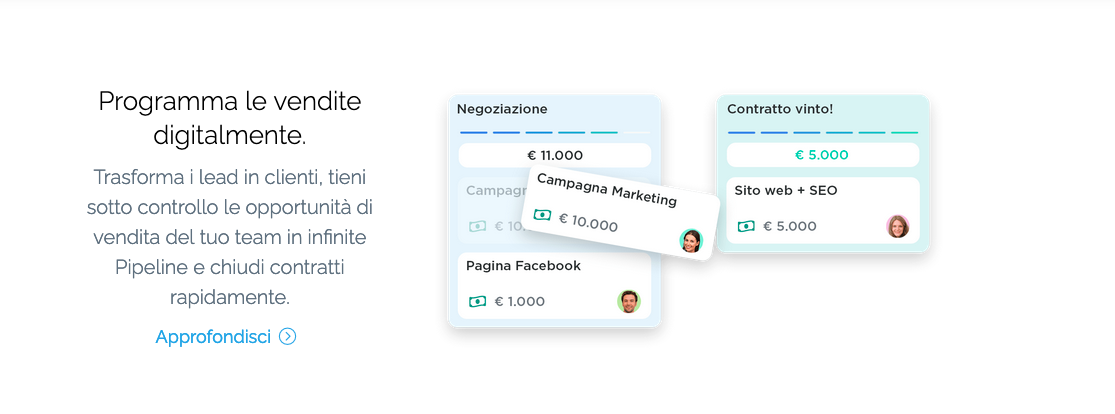
Task: Click the man avatar on Pagina Facebook card
Action: click(x=629, y=302)
